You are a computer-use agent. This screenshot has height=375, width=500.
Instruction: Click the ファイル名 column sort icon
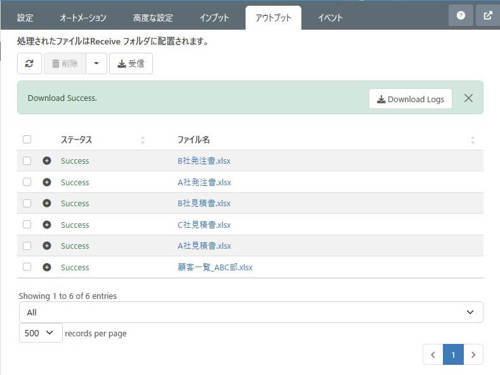[x=472, y=140]
